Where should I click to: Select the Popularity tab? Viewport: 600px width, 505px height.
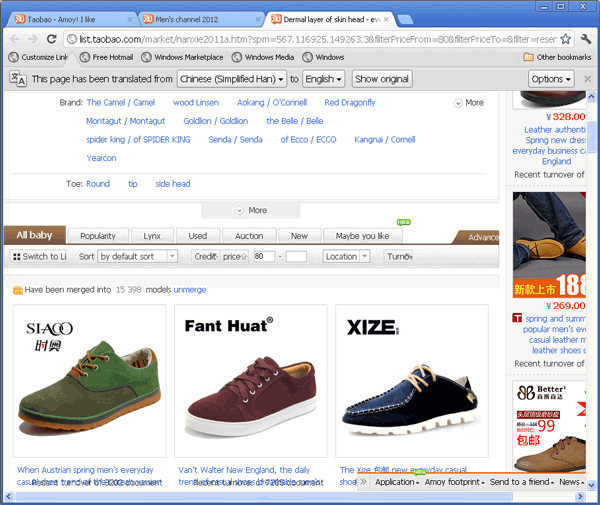(98, 236)
